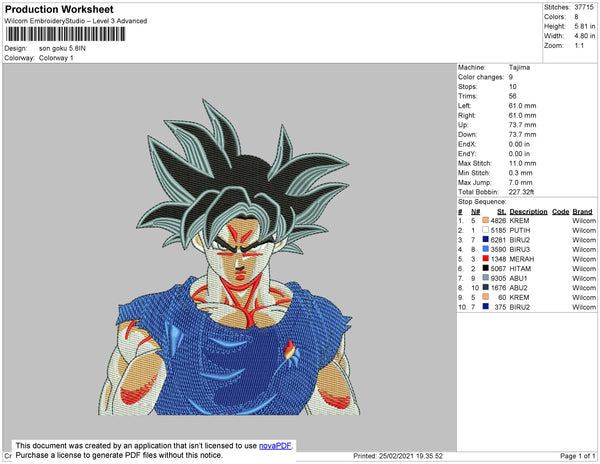The height and width of the screenshot is (464, 600).
Task: Click the orange swatch in stop row 9 (60 stitches)
Action: (486, 297)
